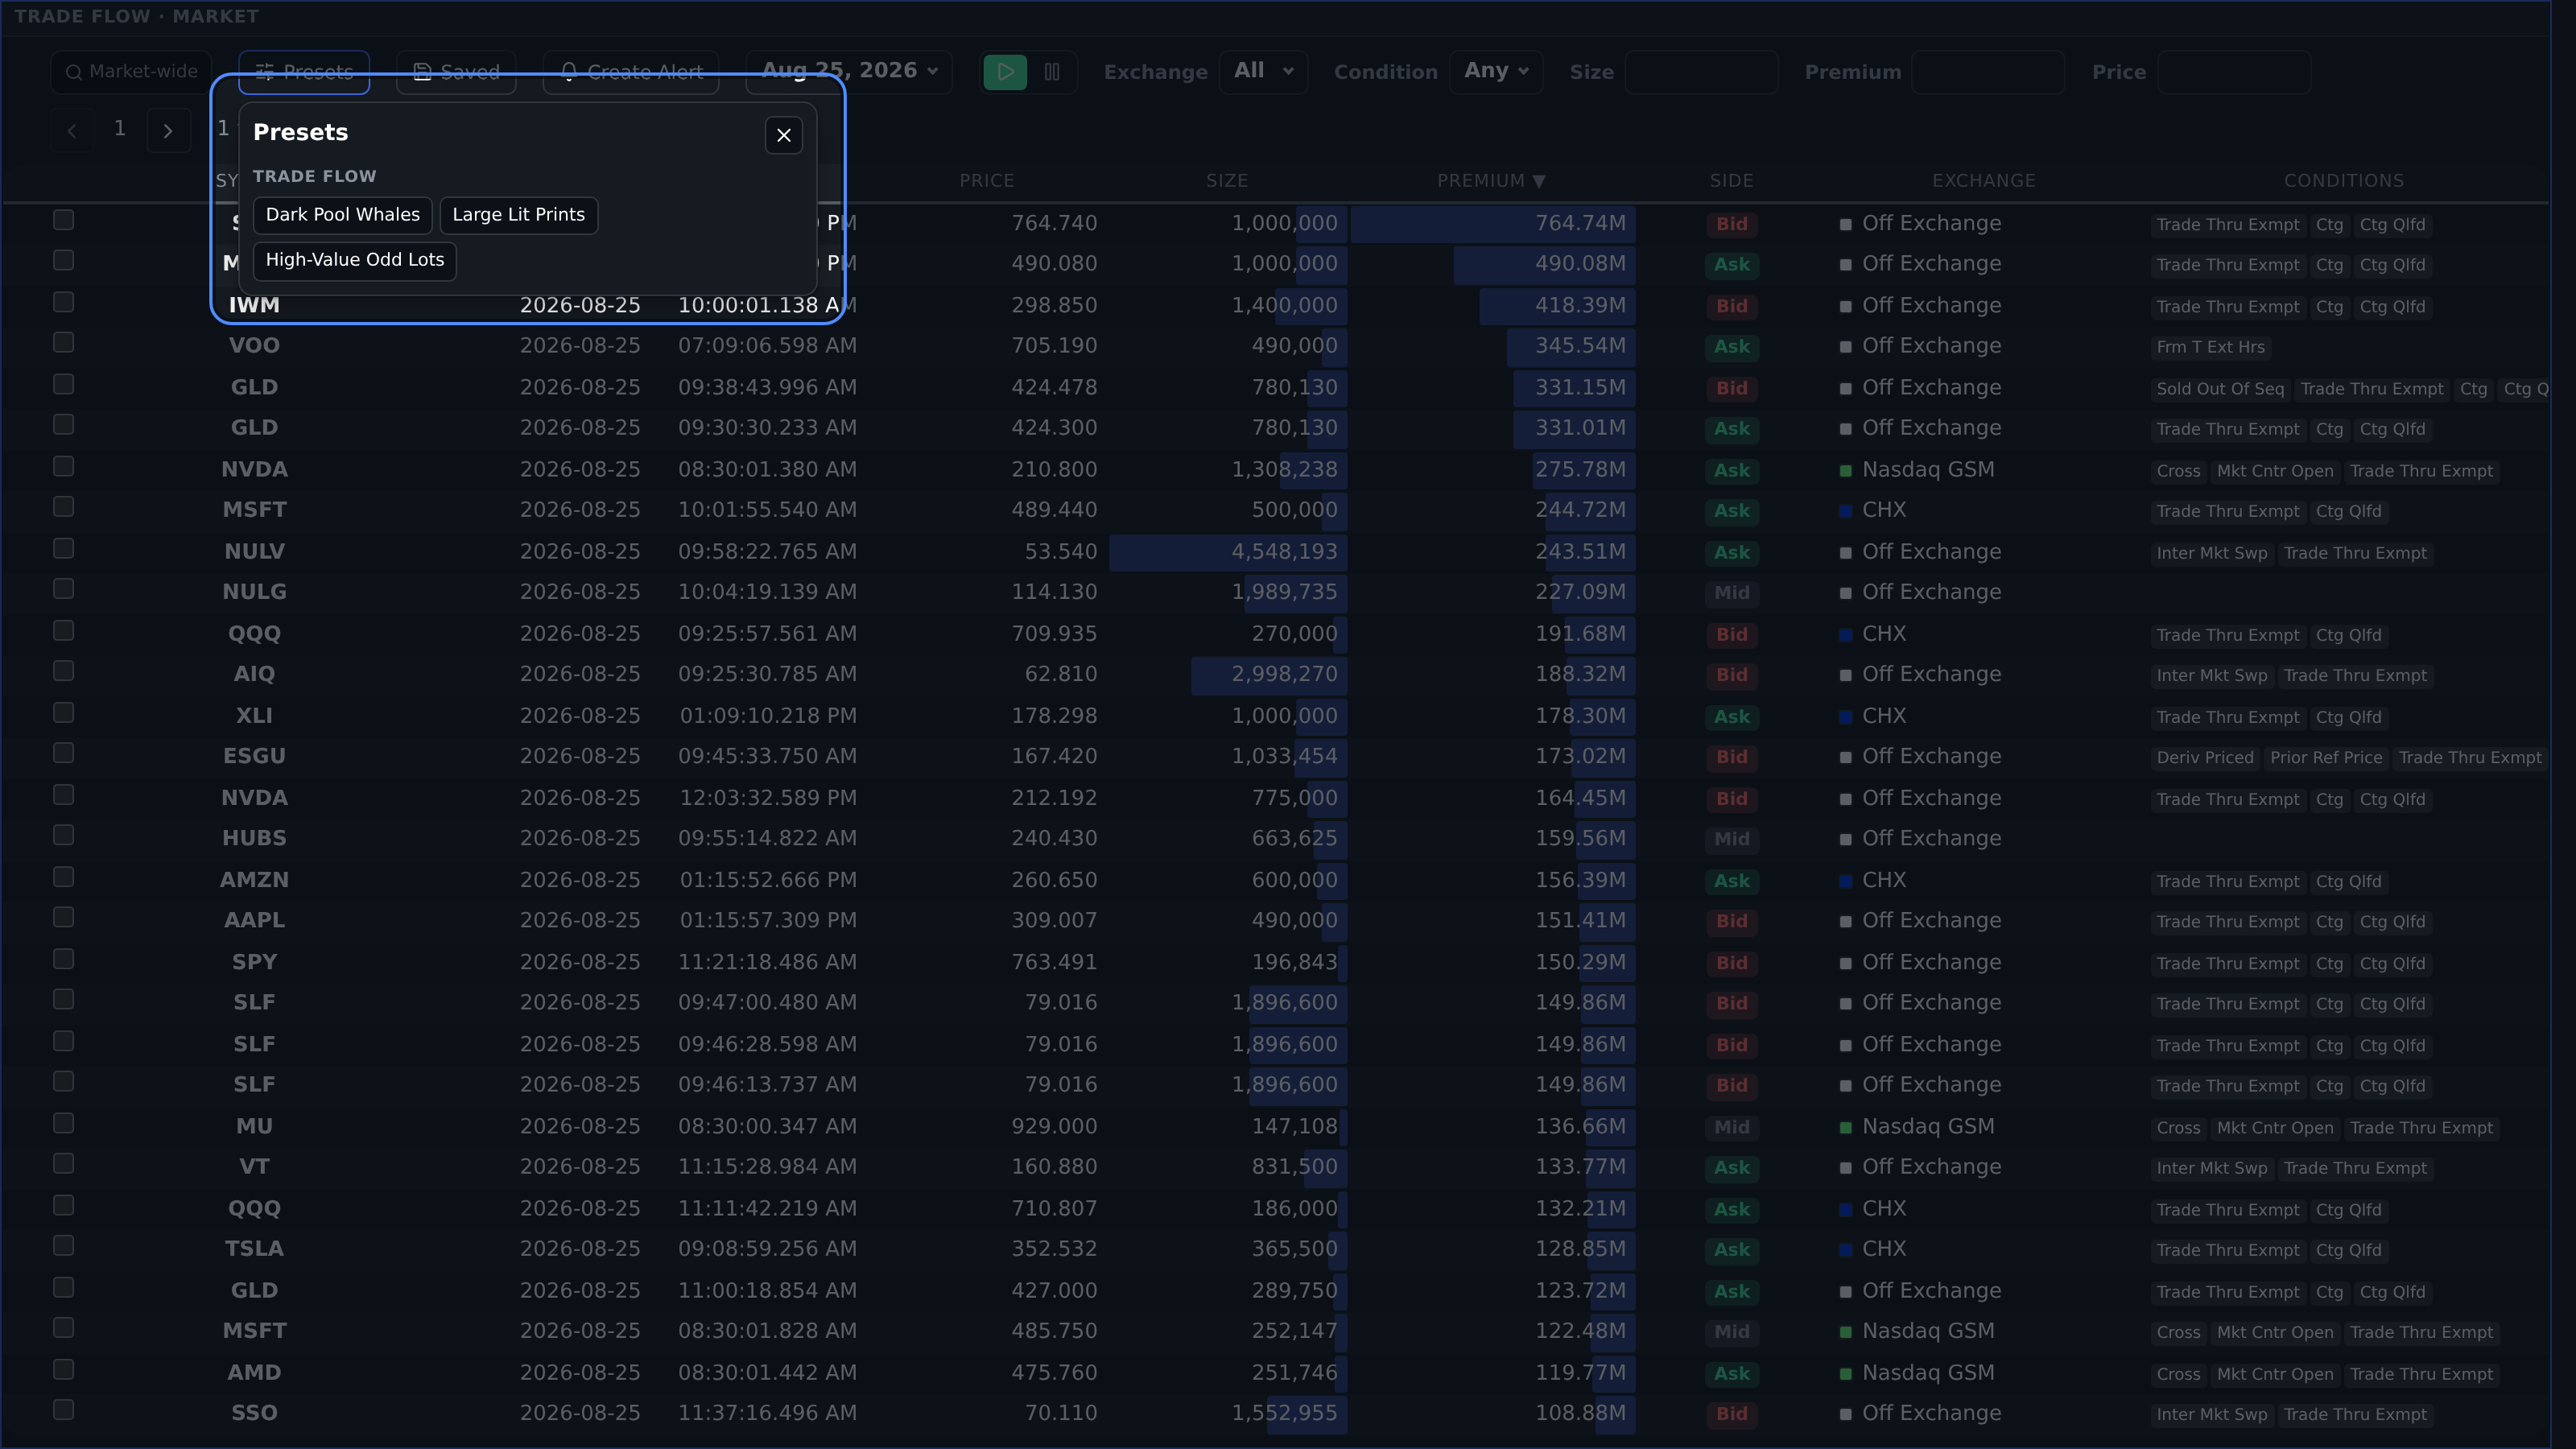Click the AMZN ticker symbol
2576x1449 pixels.
(x=254, y=880)
